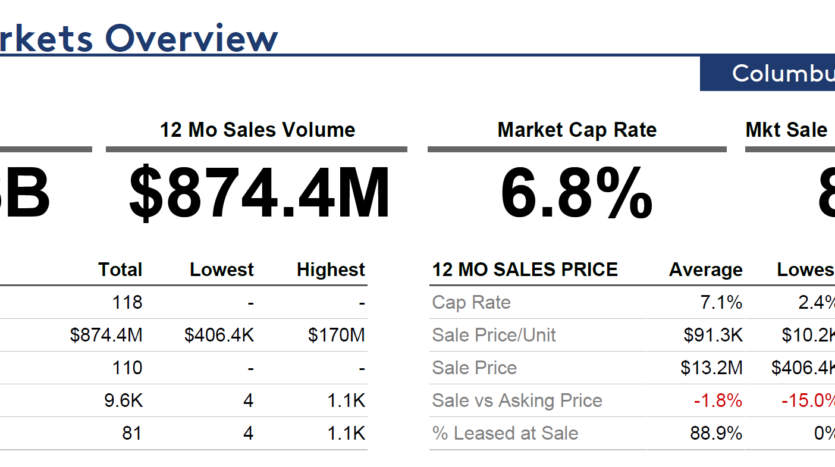Select the Total column header
The width and height of the screenshot is (835, 467).
click(120, 270)
